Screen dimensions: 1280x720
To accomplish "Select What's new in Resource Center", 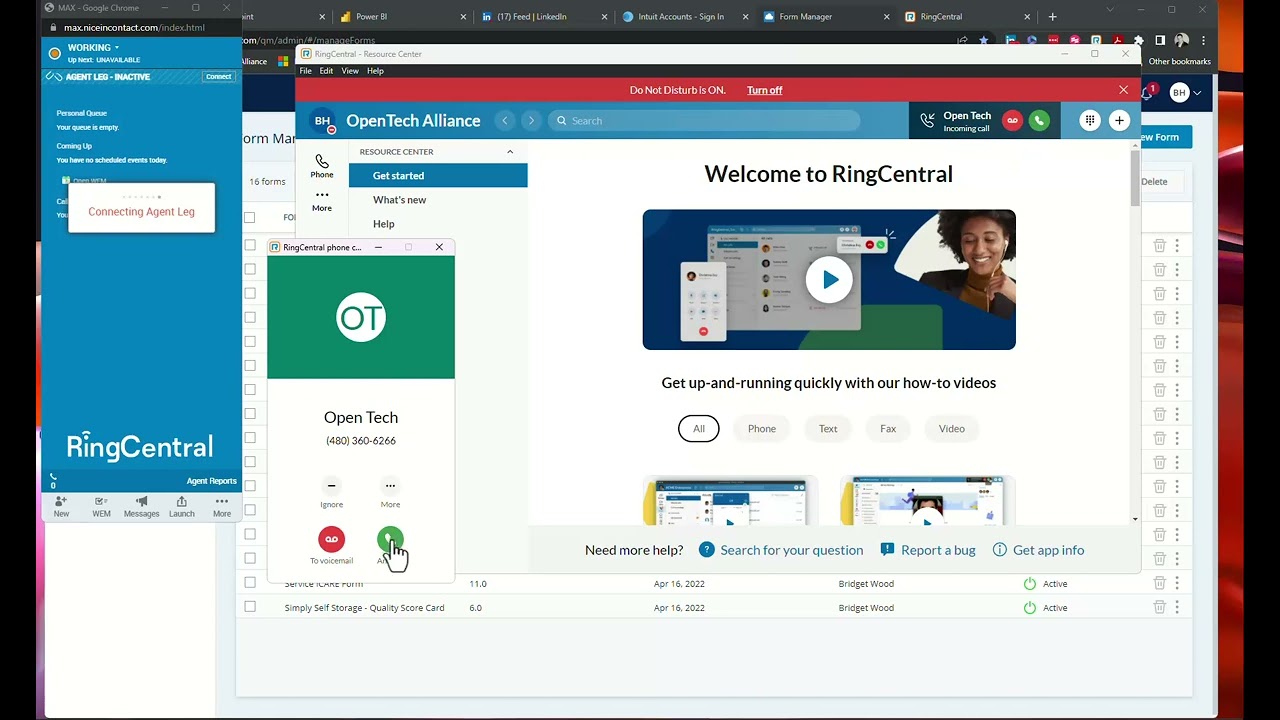I will 438,200.
